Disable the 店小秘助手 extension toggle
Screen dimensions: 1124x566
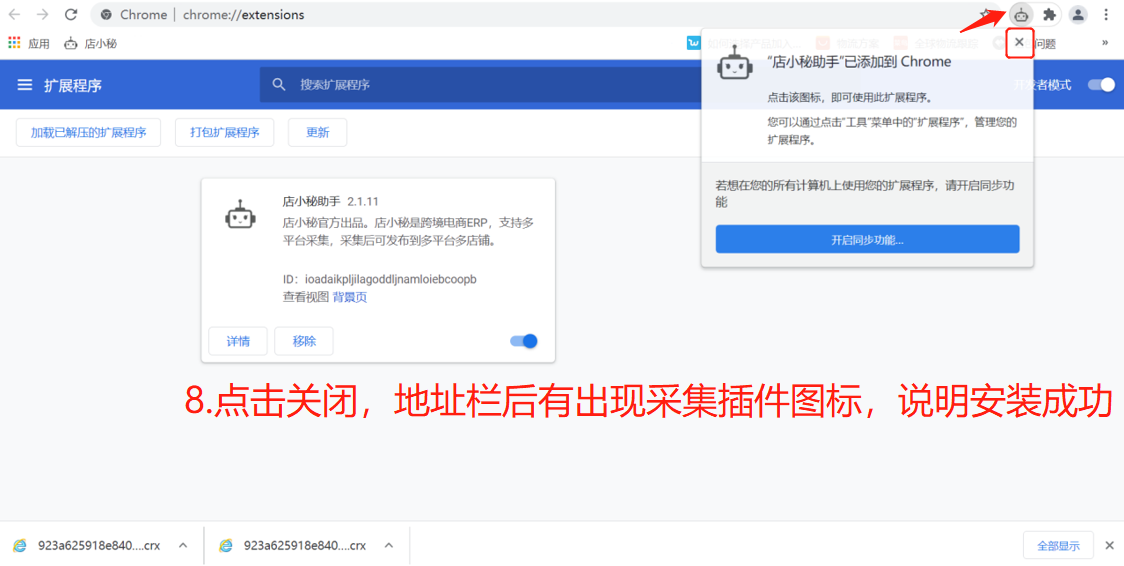pos(524,341)
